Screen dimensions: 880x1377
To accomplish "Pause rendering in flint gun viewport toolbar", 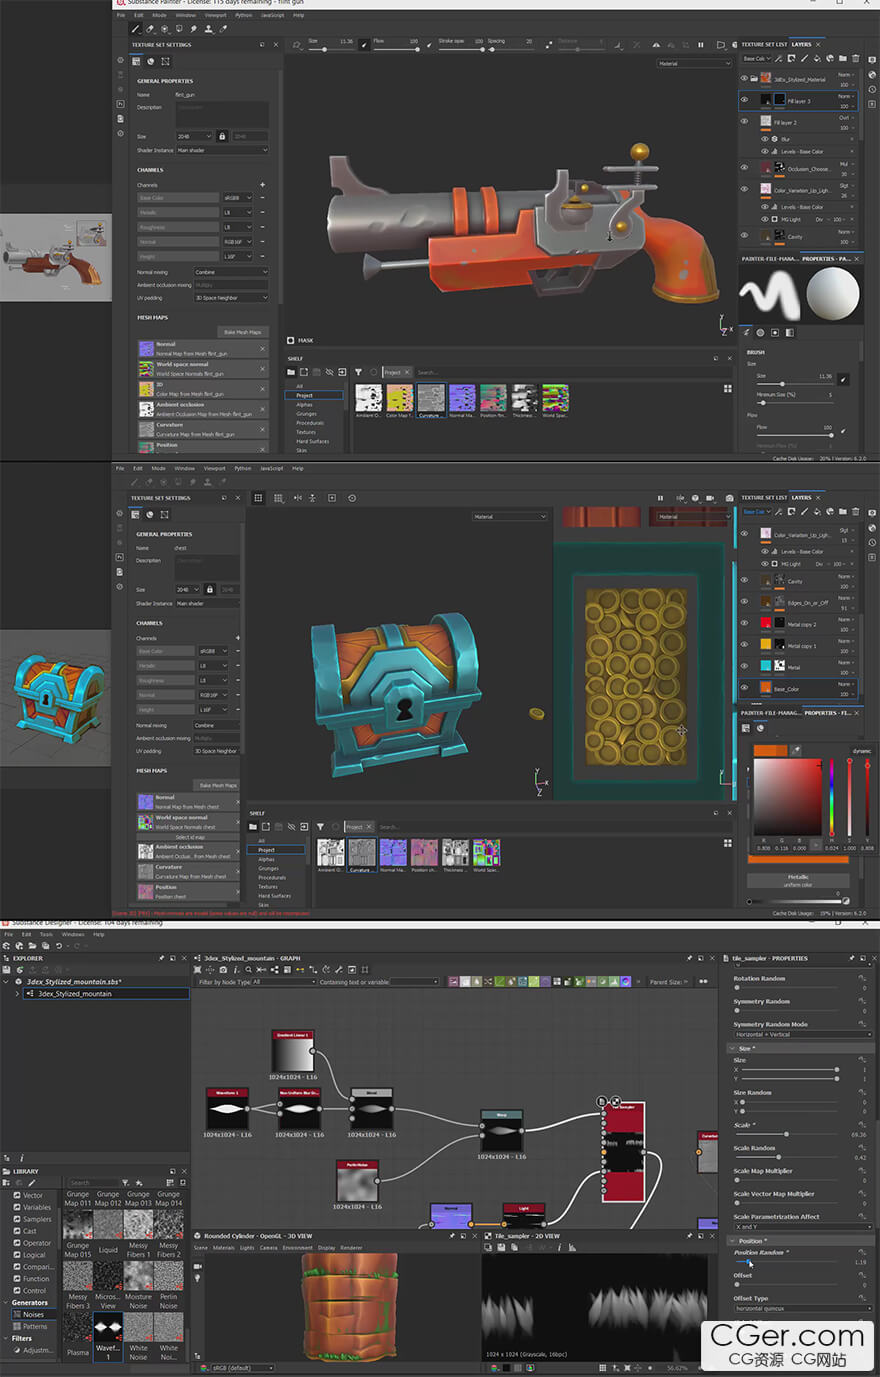I will tap(700, 45).
